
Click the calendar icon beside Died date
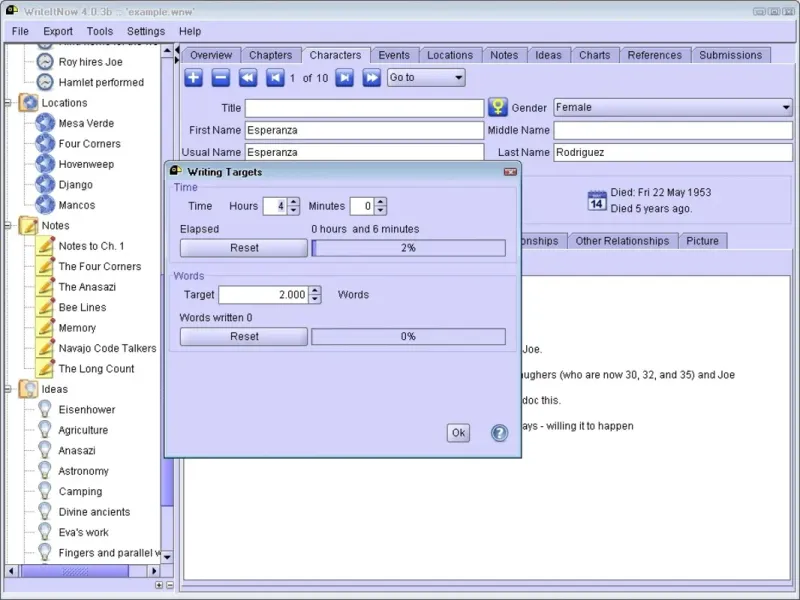click(x=597, y=200)
